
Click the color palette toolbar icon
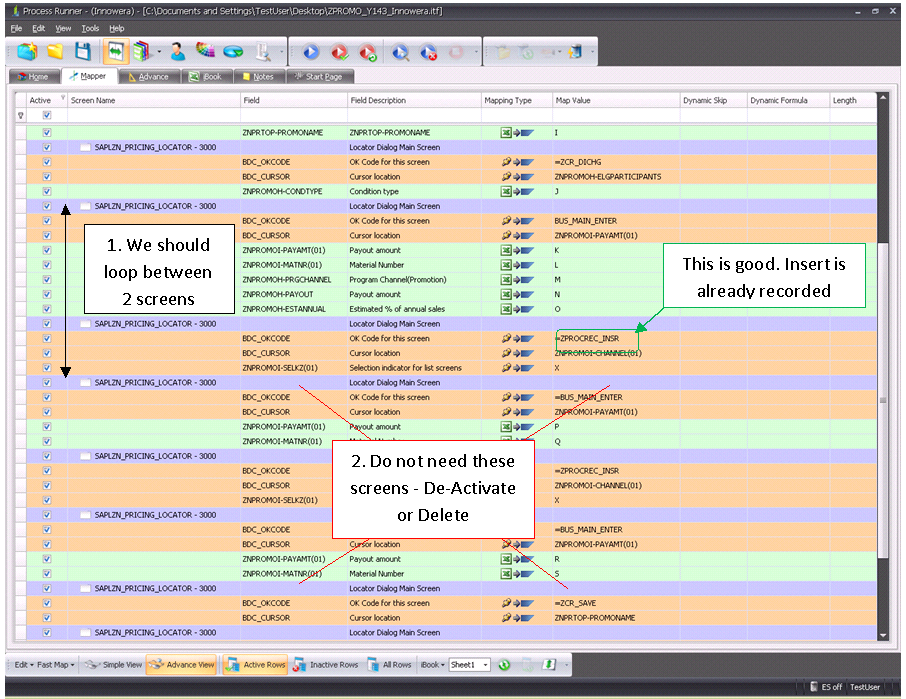click(205, 51)
